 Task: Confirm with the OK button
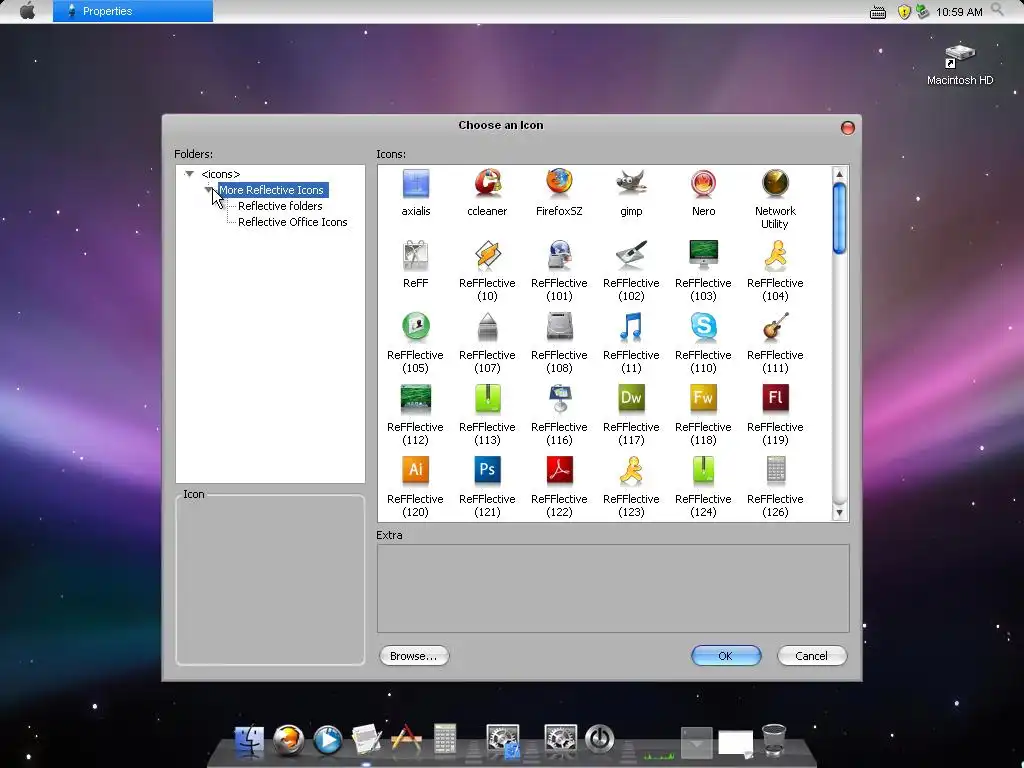point(726,656)
